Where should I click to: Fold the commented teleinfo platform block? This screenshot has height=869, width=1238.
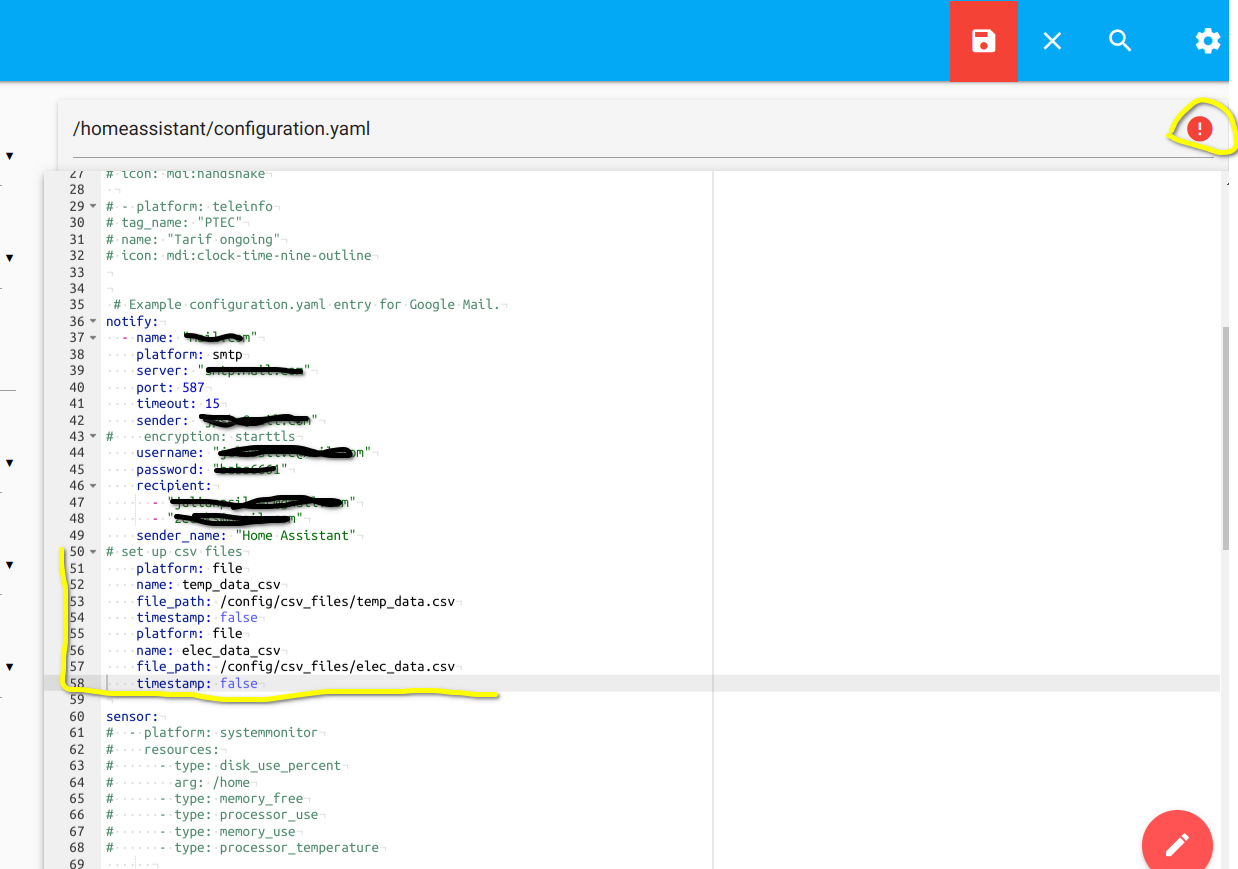point(91,206)
